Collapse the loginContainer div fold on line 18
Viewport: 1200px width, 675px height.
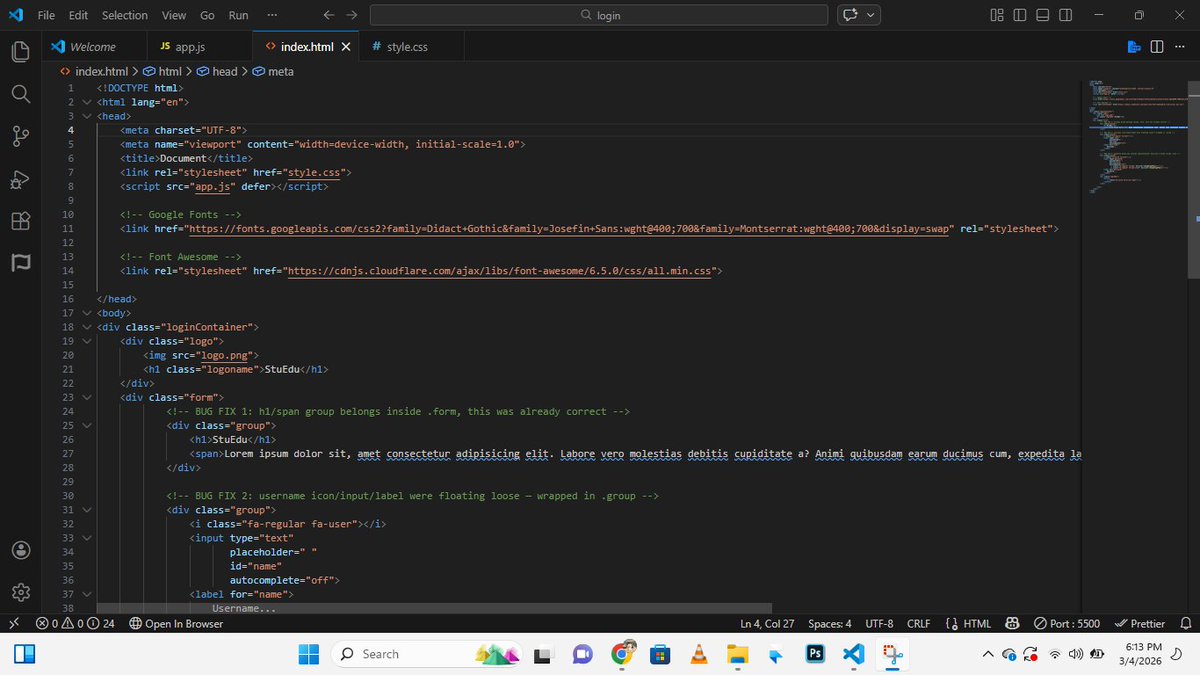point(87,327)
